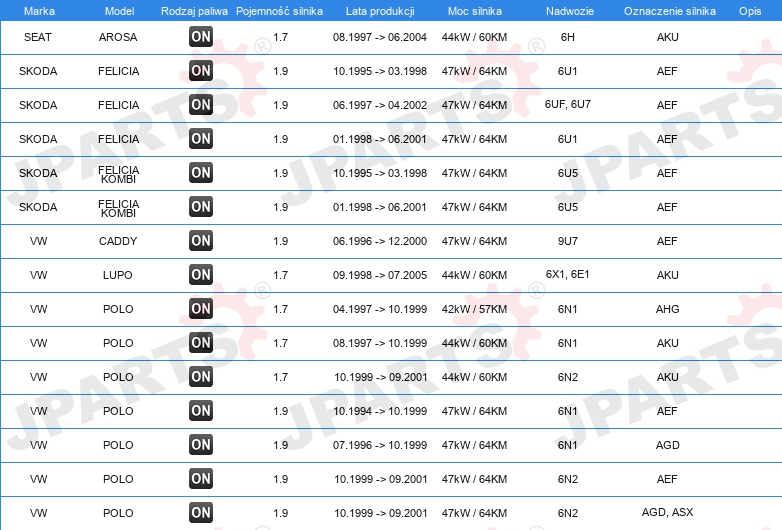The width and height of the screenshot is (782, 530).
Task: Click the Model column header
Action: pos(119,11)
